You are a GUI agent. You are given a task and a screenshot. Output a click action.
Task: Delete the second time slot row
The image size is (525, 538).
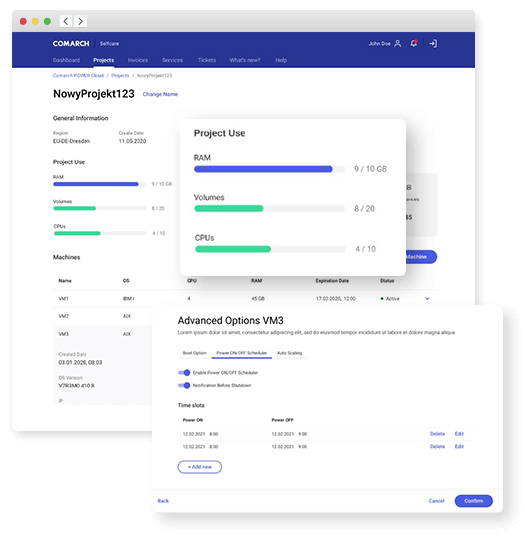437,446
